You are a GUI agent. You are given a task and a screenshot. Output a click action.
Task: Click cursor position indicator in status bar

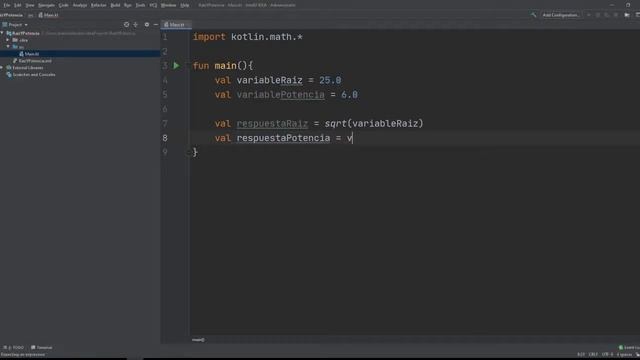(581, 354)
